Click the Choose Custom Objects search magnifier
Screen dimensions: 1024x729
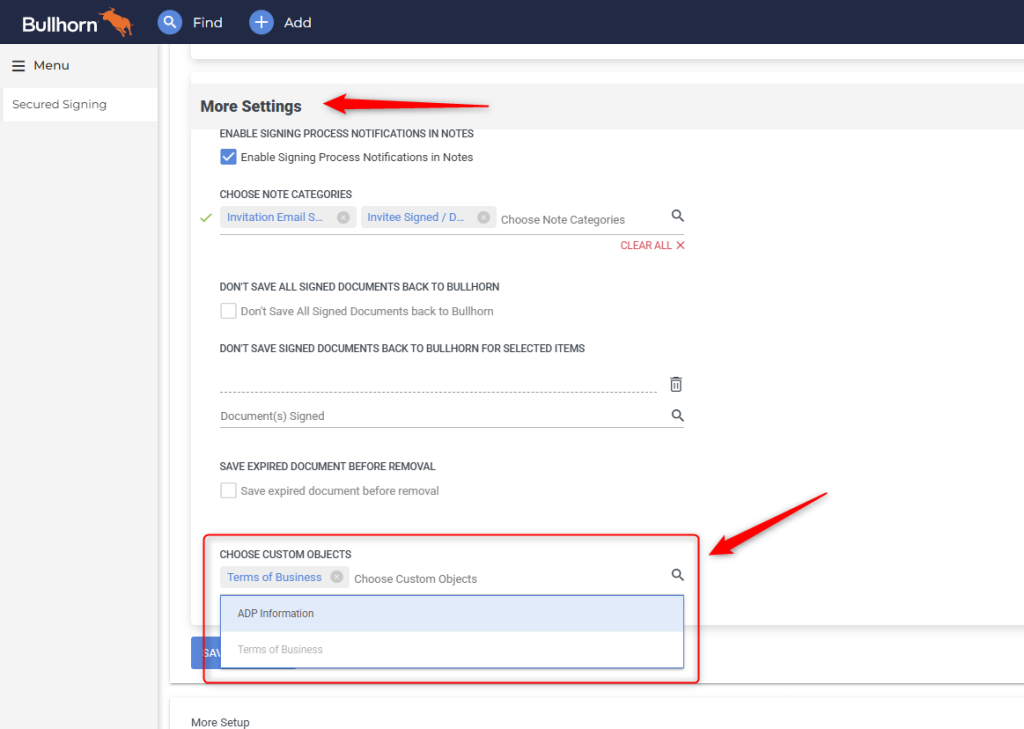click(678, 574)
